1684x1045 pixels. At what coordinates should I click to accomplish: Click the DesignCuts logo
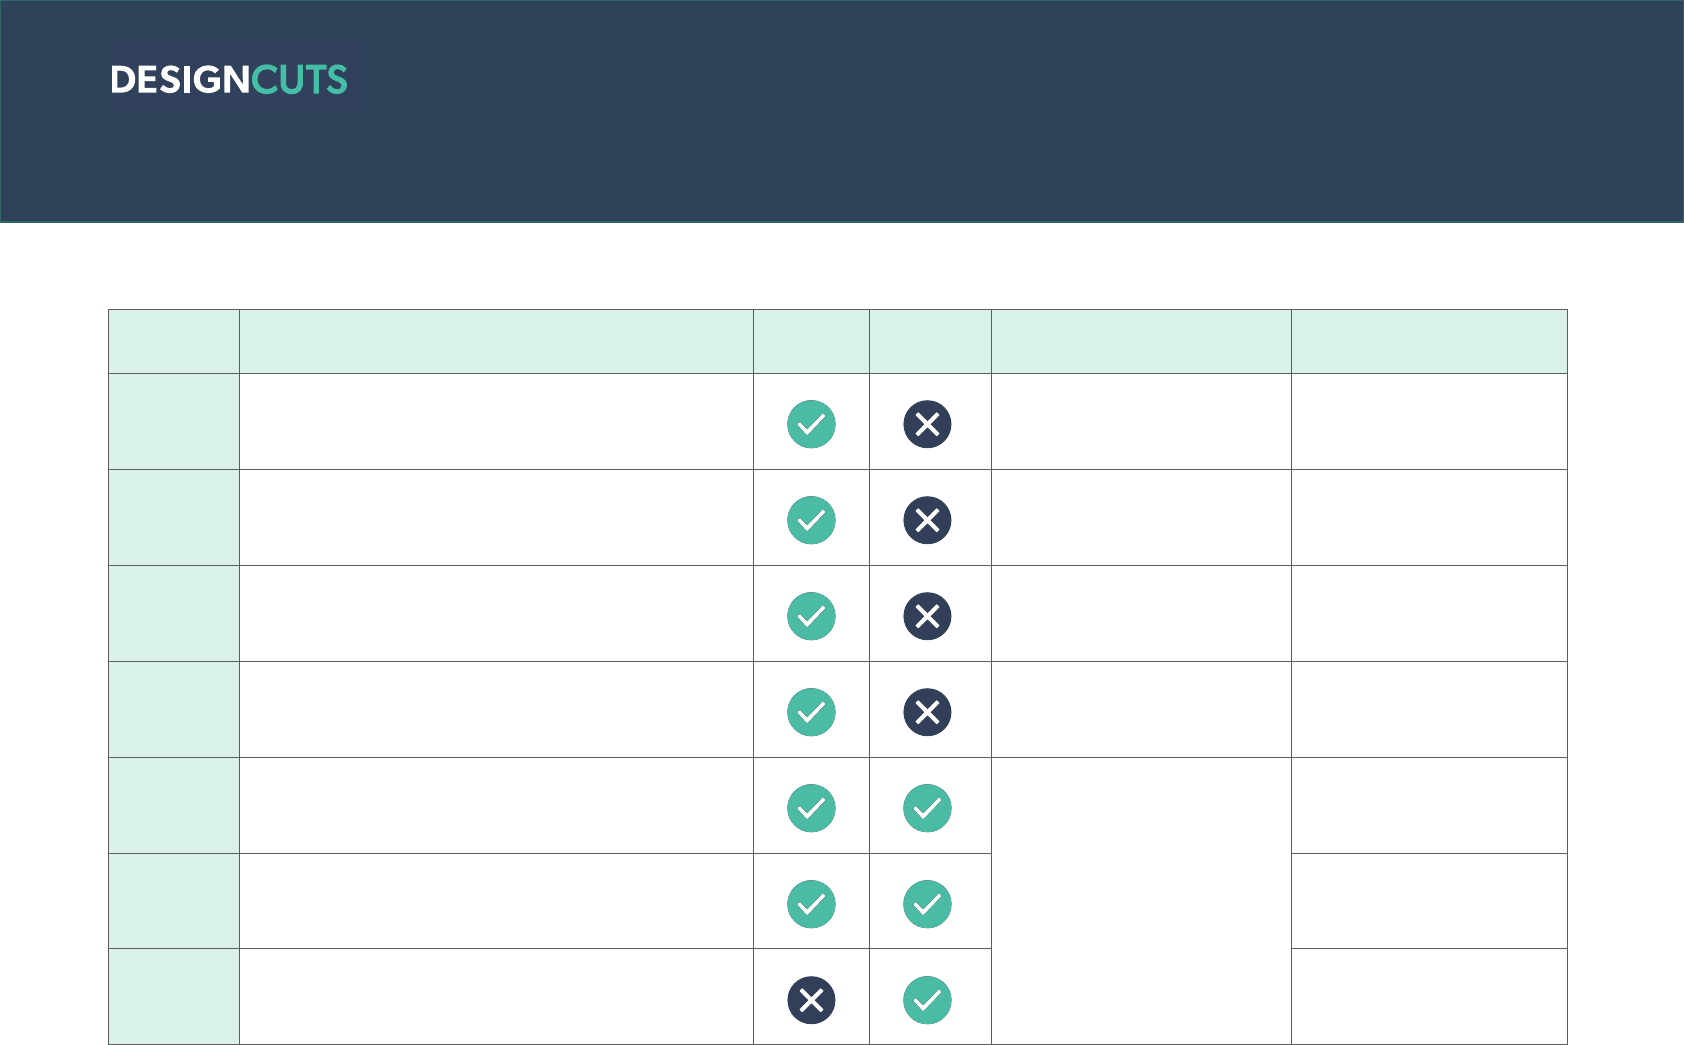point(229,80)
